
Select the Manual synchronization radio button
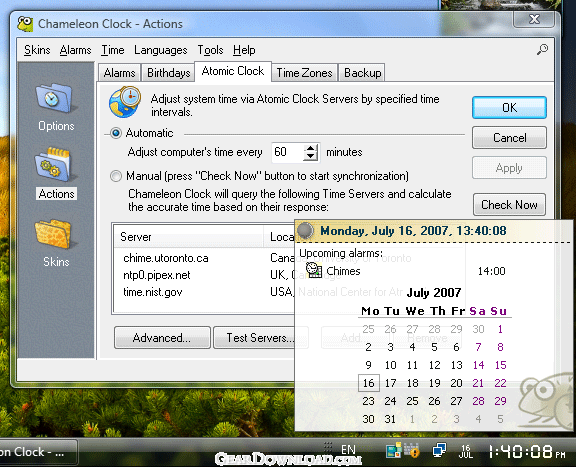(x=116, y=176)
